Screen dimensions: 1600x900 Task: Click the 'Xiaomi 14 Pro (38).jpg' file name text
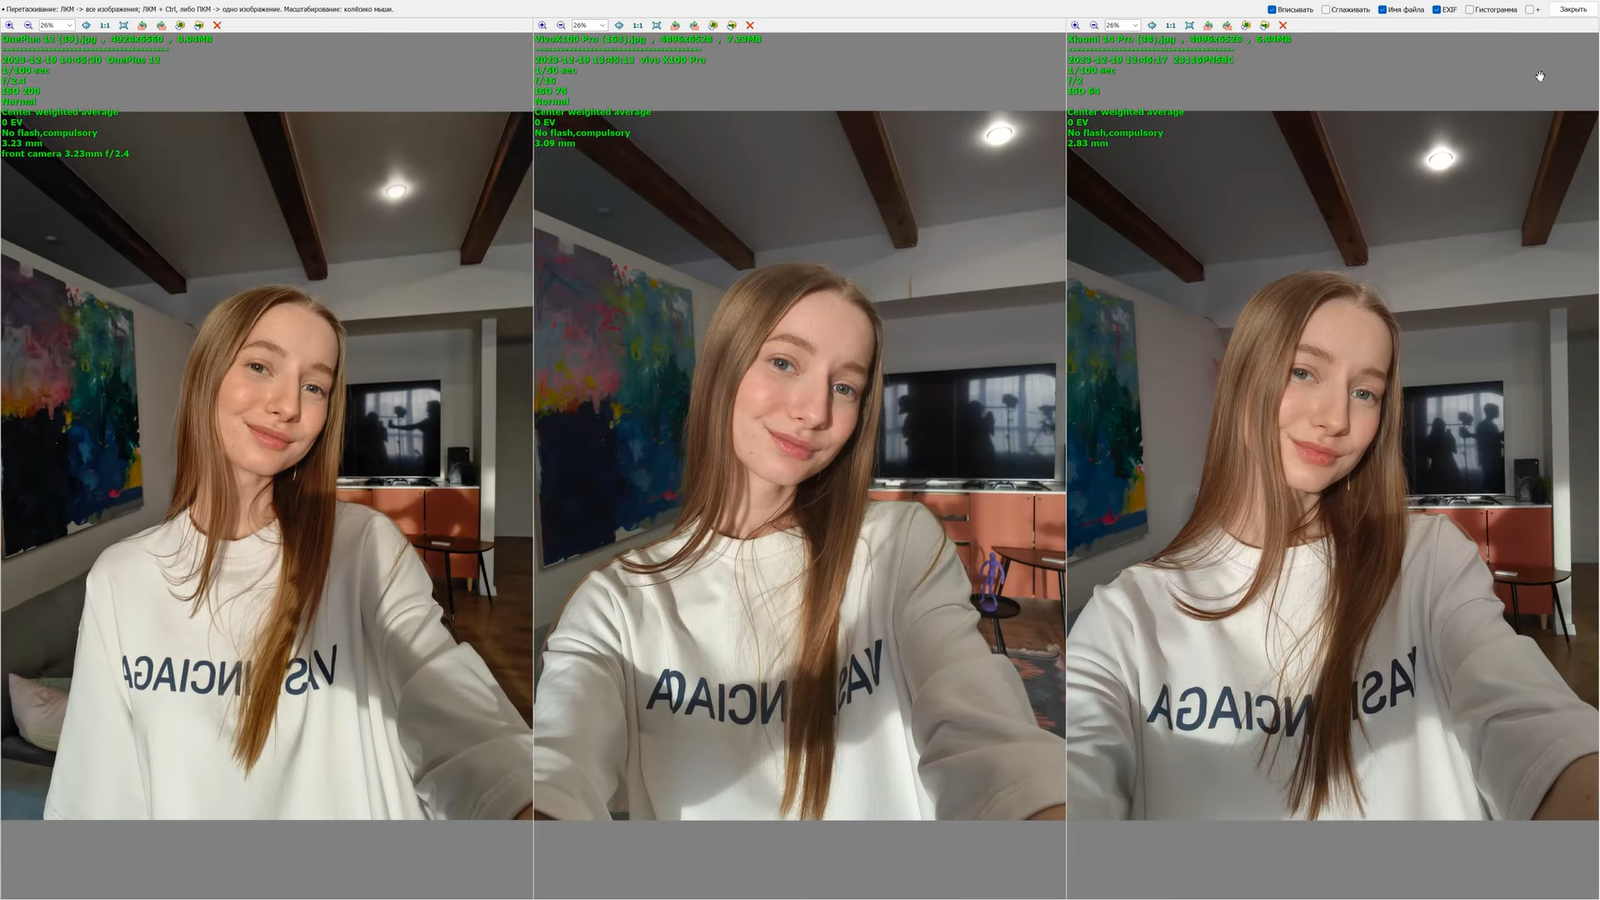(1121, 39)
